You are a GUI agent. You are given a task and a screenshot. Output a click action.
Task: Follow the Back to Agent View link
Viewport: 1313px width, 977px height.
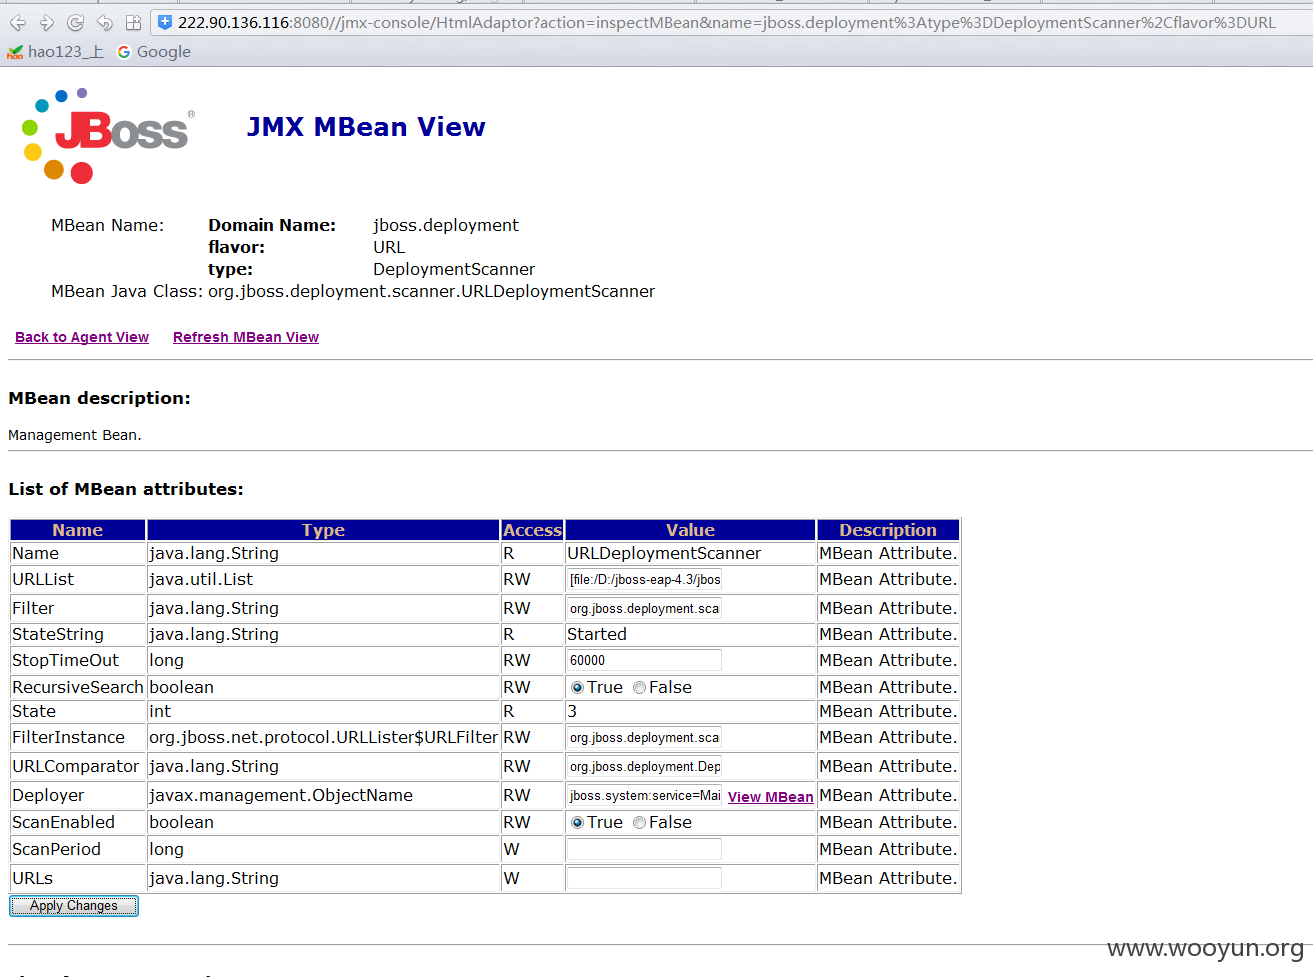click(x=82, y=337)
